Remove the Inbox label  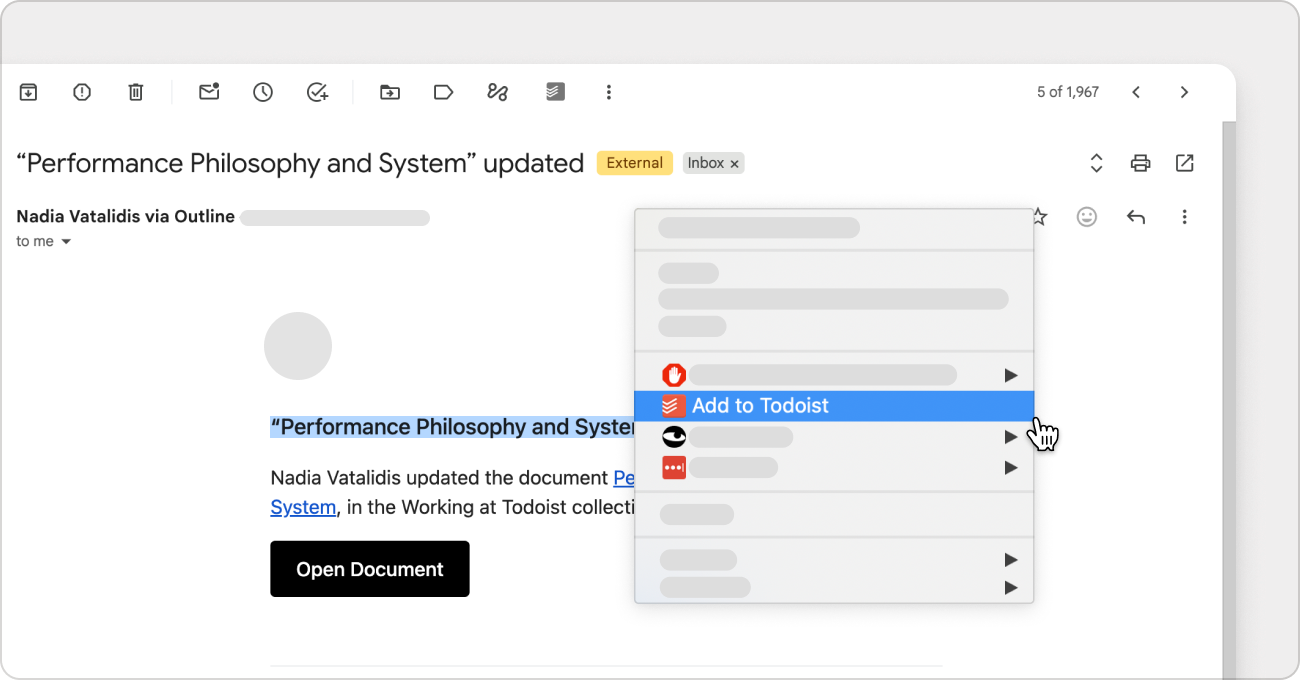pos(734,164)
